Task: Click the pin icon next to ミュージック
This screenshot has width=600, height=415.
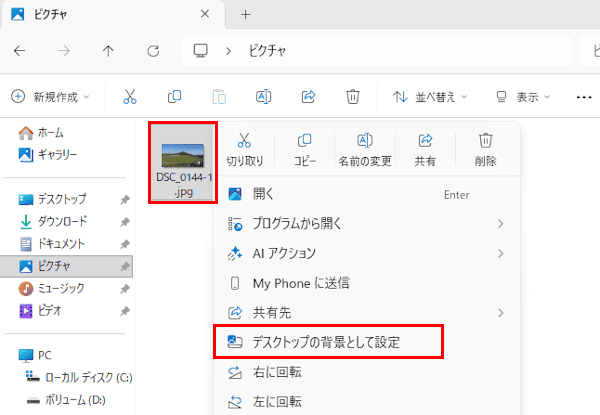Action: (x=125, y=289)
